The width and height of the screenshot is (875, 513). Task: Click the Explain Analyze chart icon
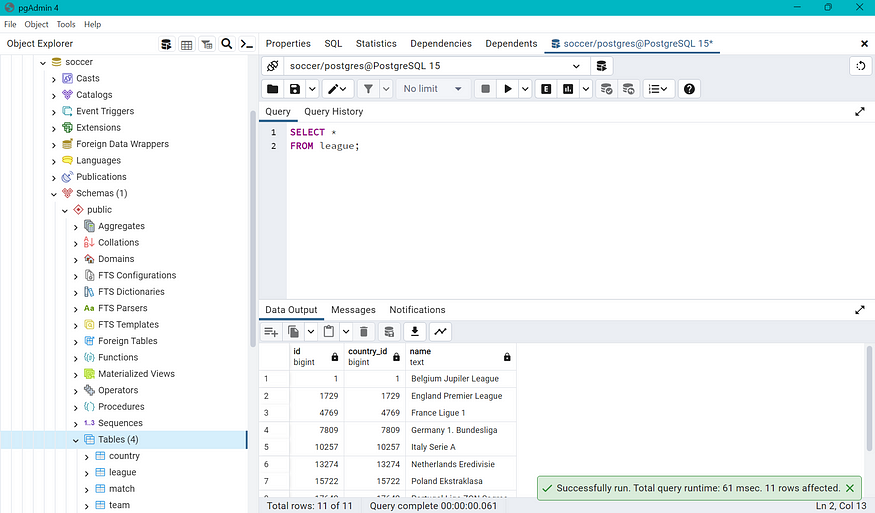[568, 89]
